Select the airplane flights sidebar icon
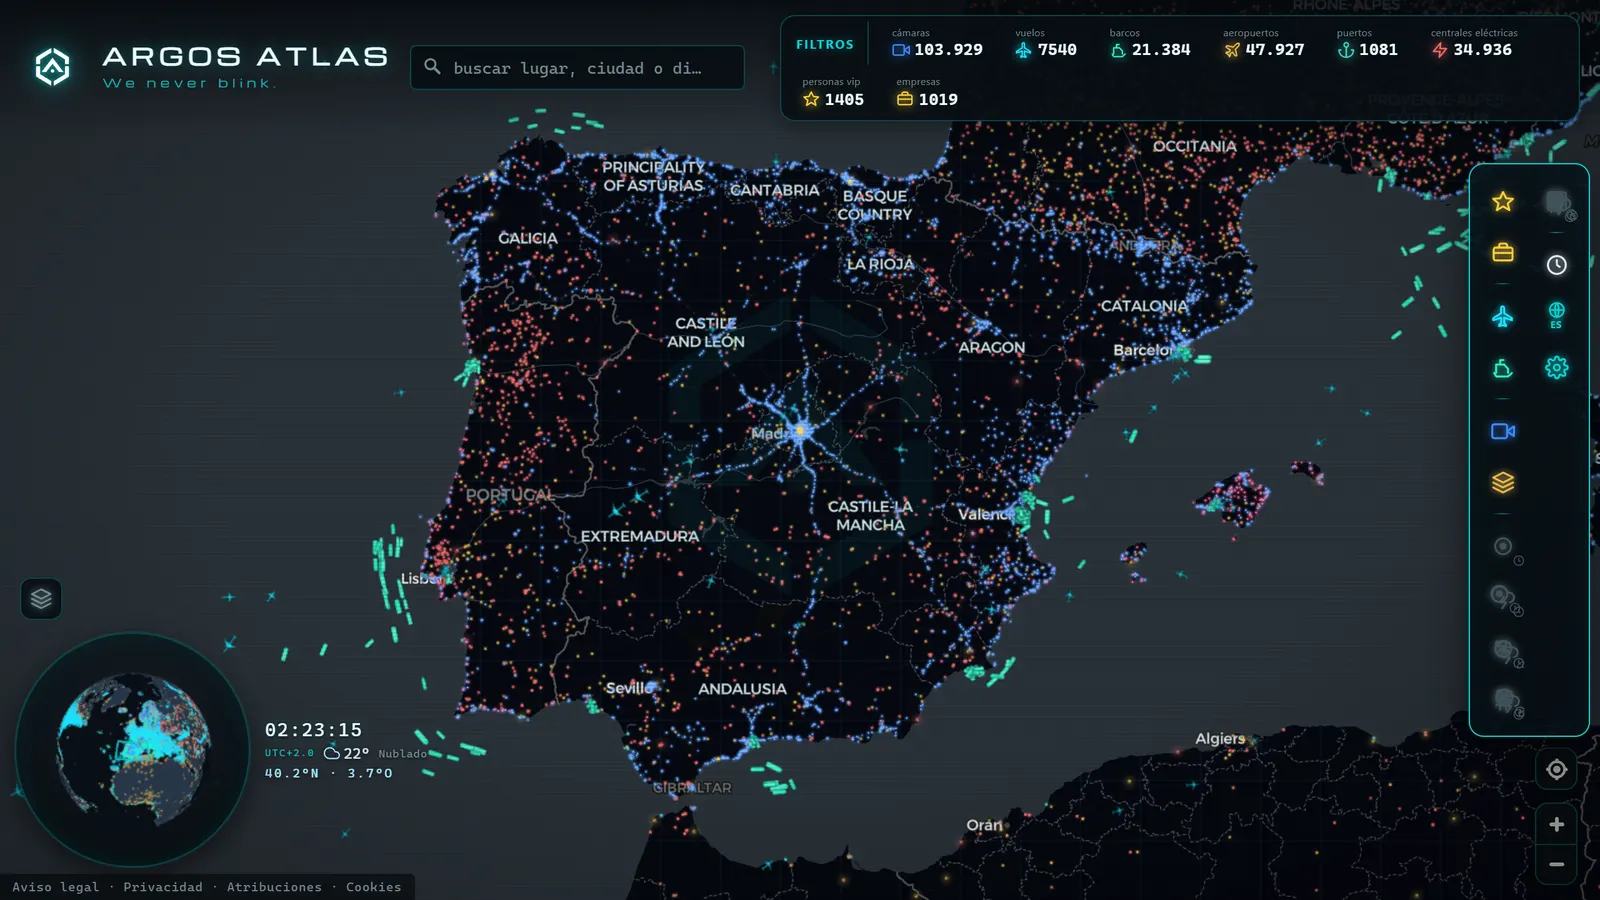The image size is (1600, 900). (1503, 317)
